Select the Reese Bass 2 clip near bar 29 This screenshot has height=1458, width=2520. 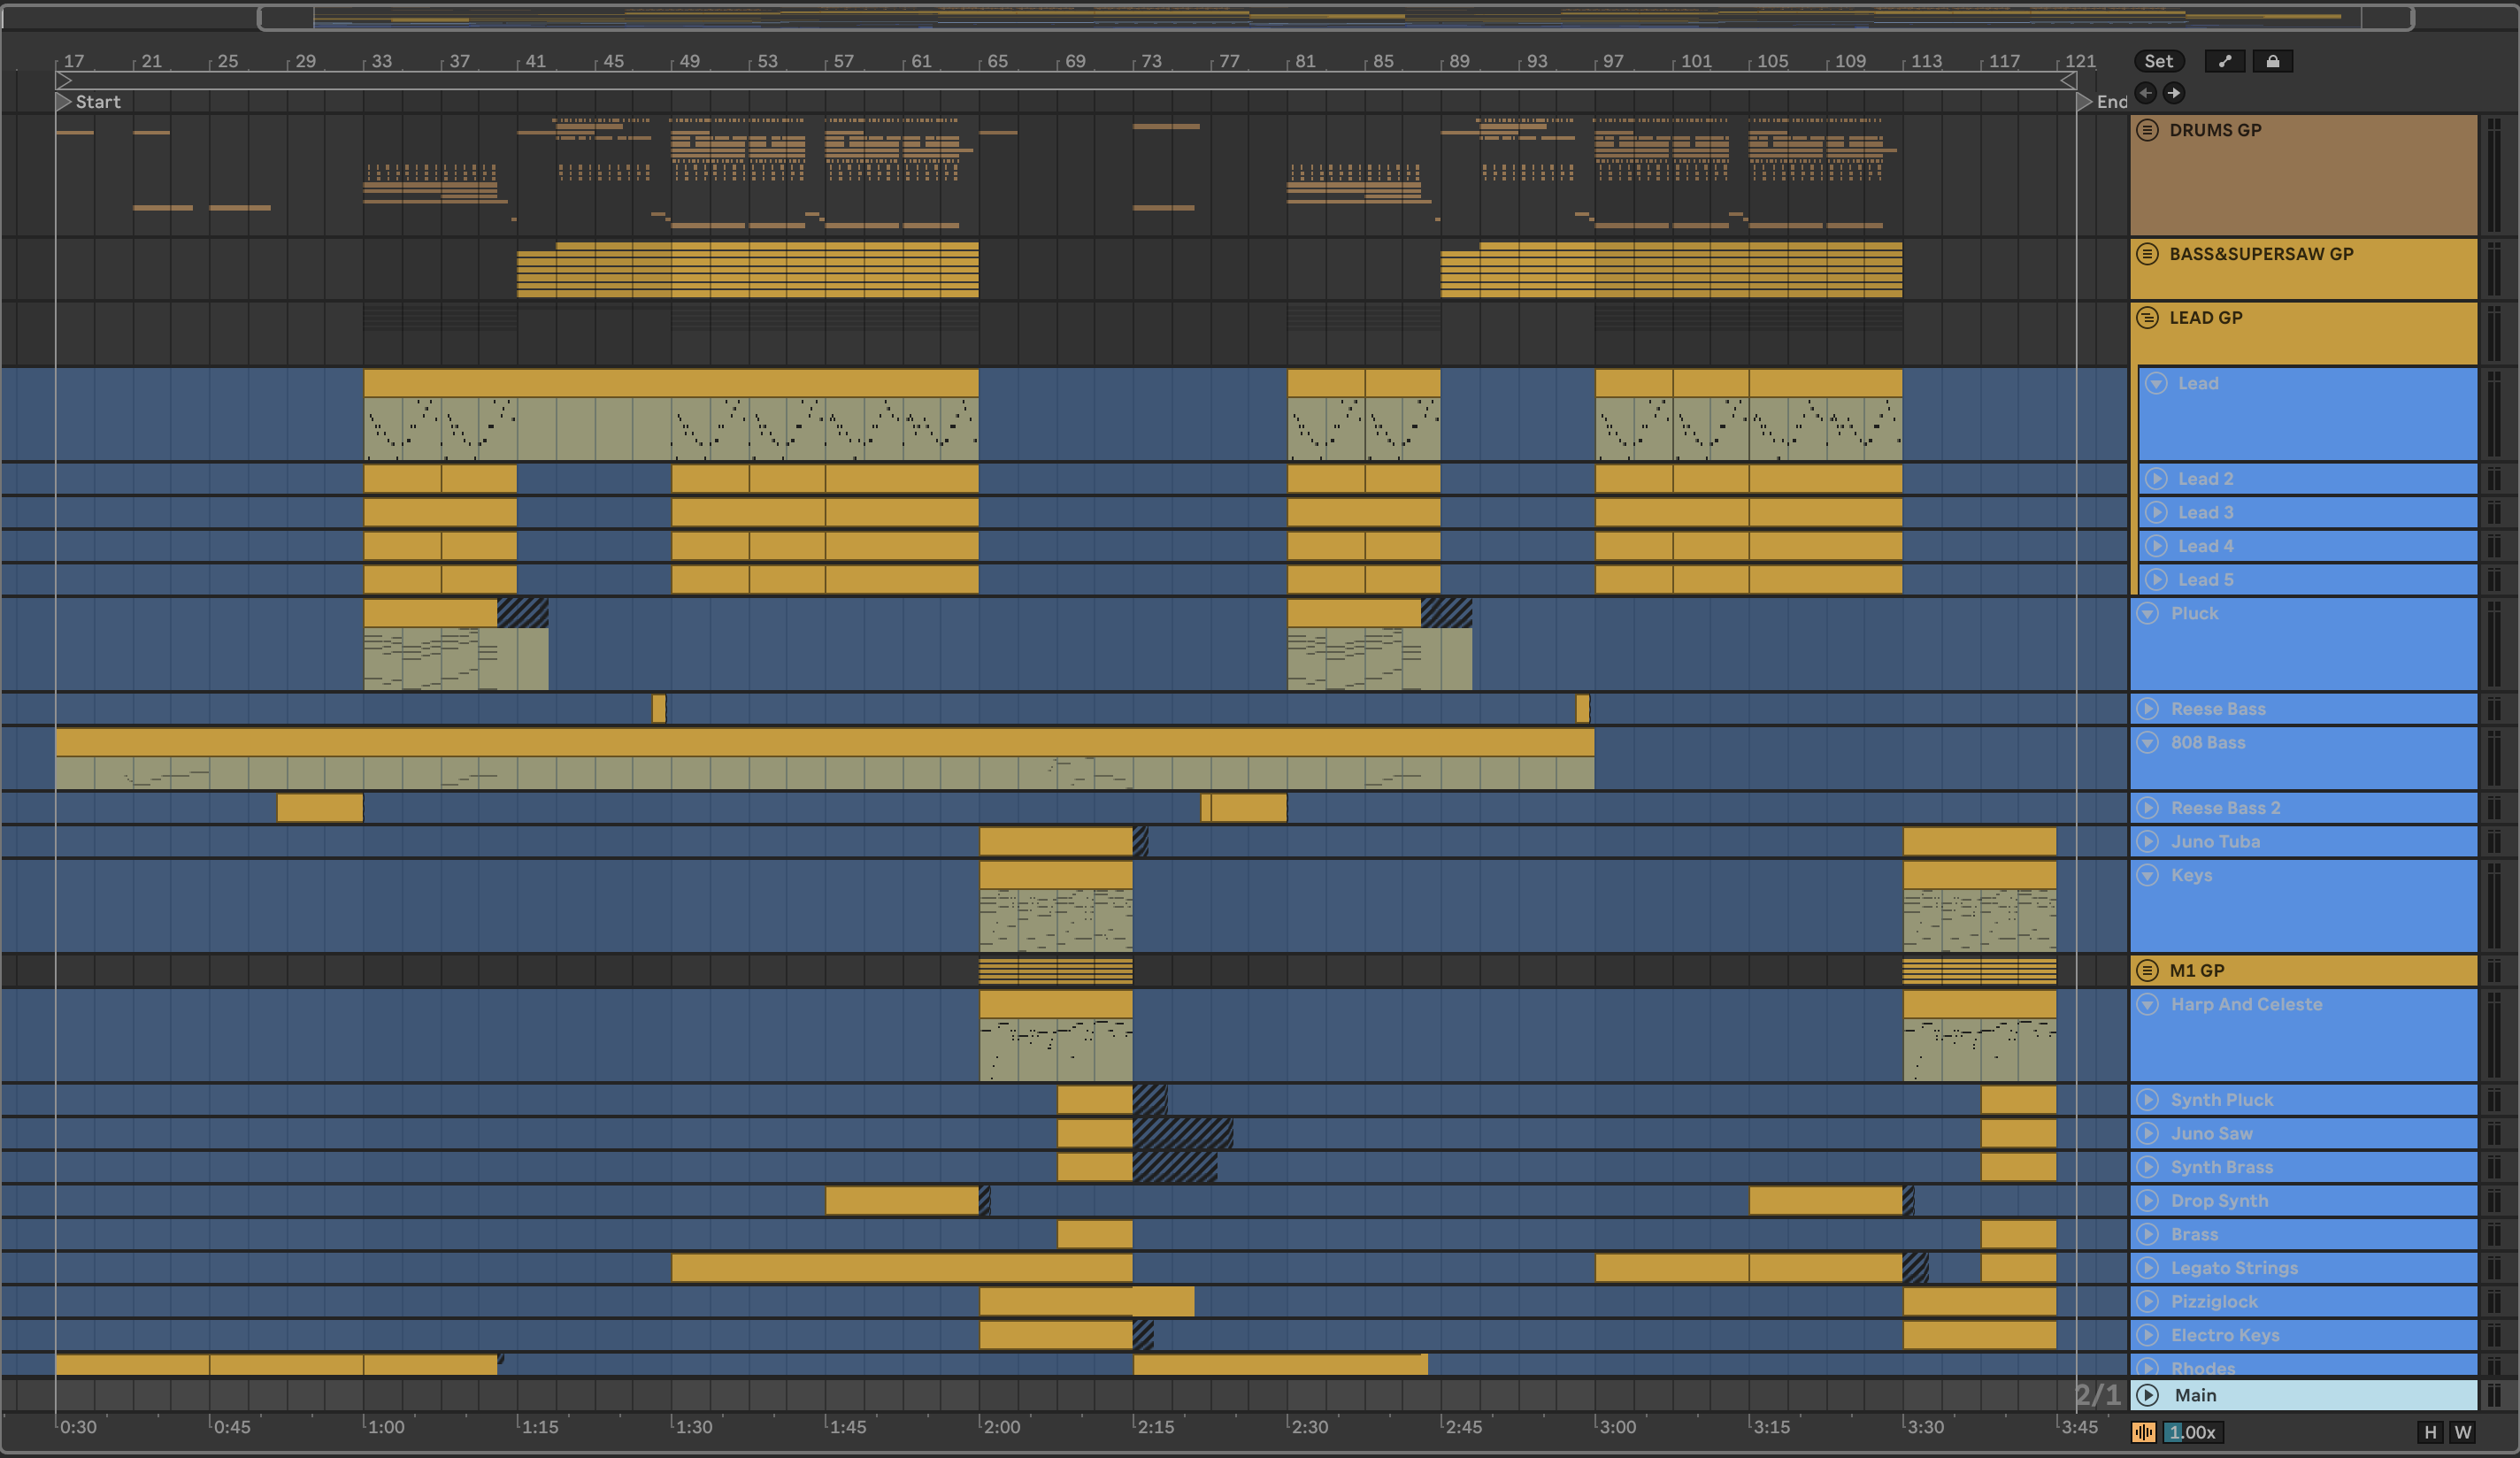320,808
